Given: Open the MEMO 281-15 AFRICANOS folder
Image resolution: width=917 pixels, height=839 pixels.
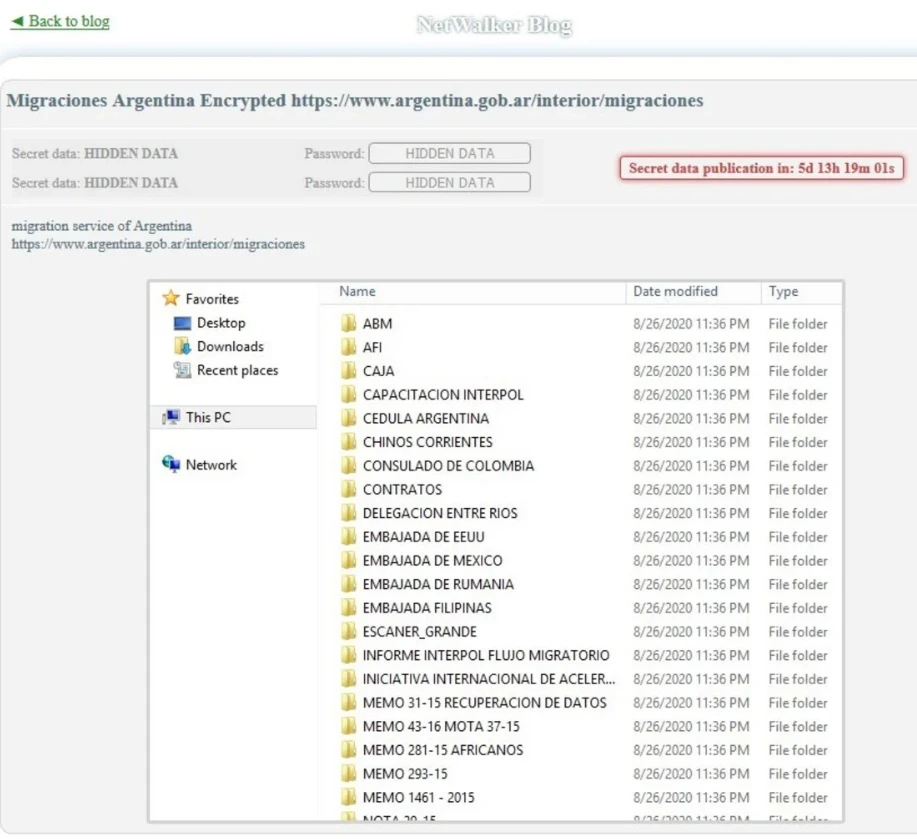Looking at the screenshot, I should point(442,750).
